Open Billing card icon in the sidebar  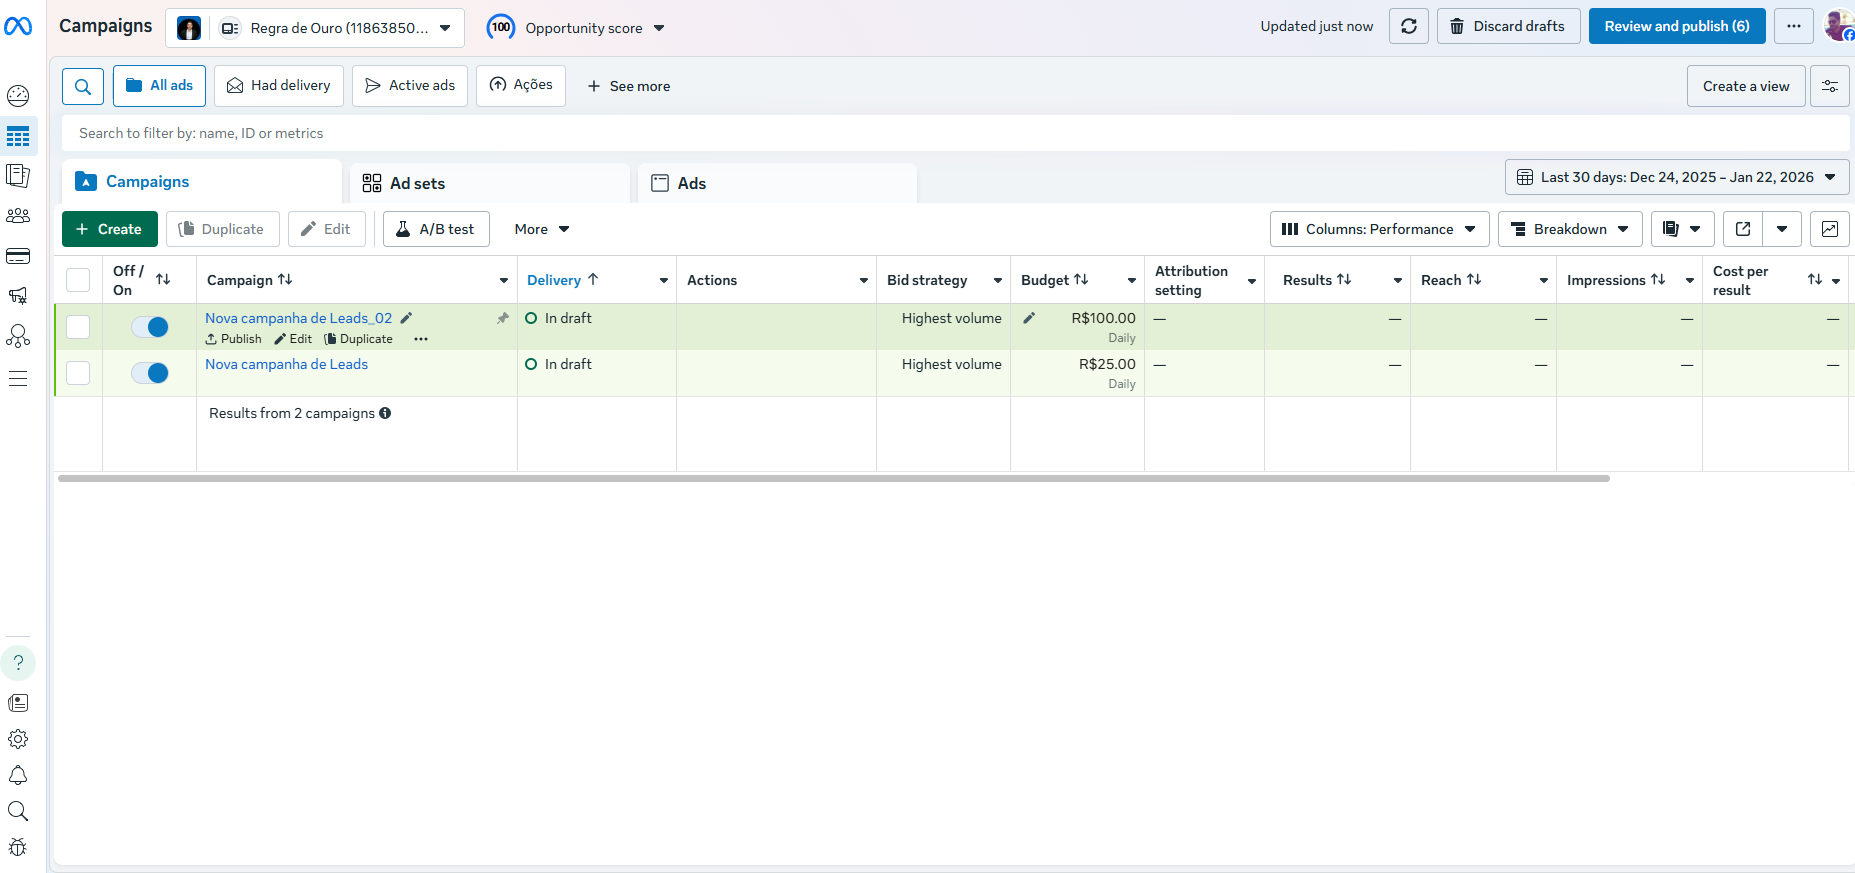pyautogui.click(x=18, y=256)
